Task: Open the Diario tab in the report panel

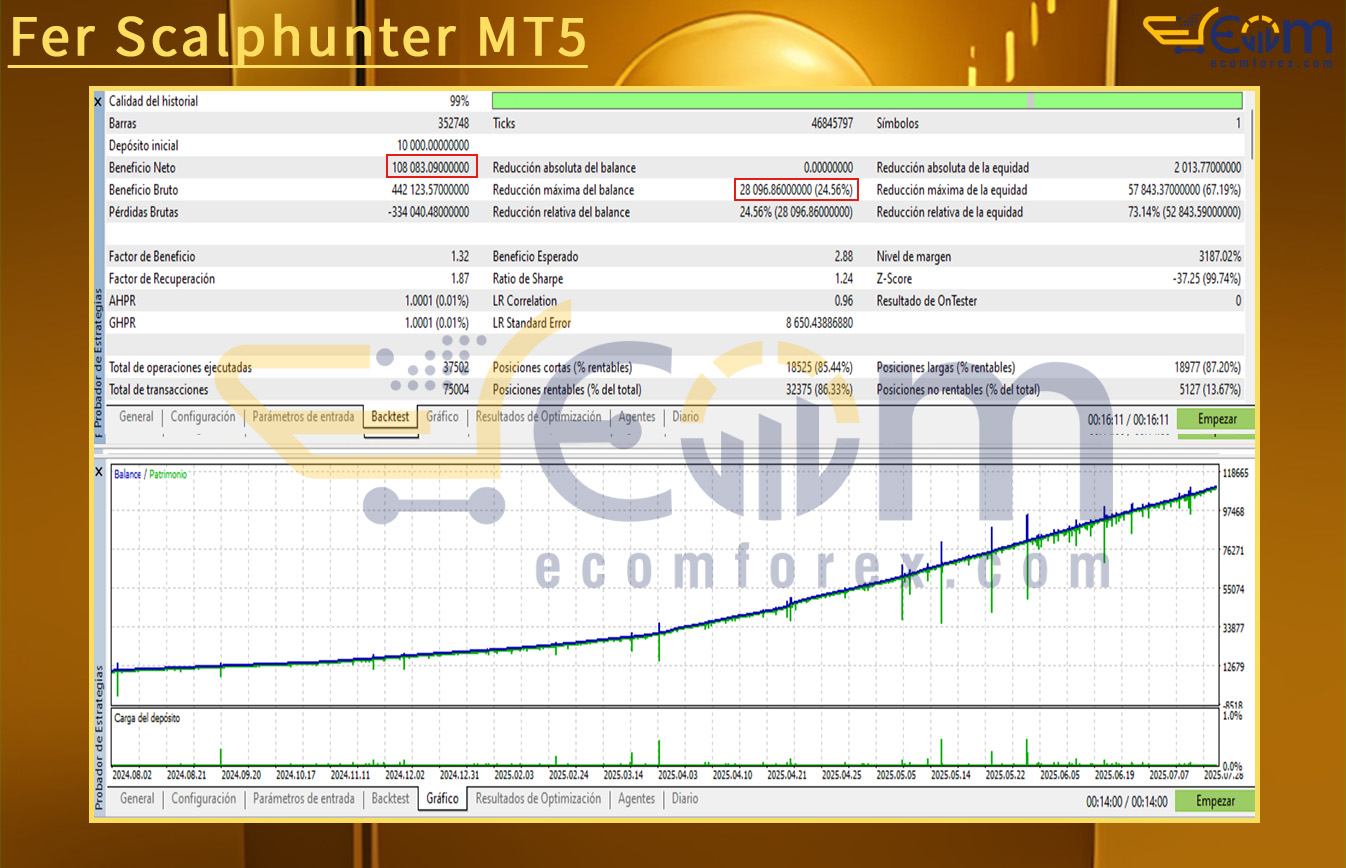Action: [x=685, y=417]
